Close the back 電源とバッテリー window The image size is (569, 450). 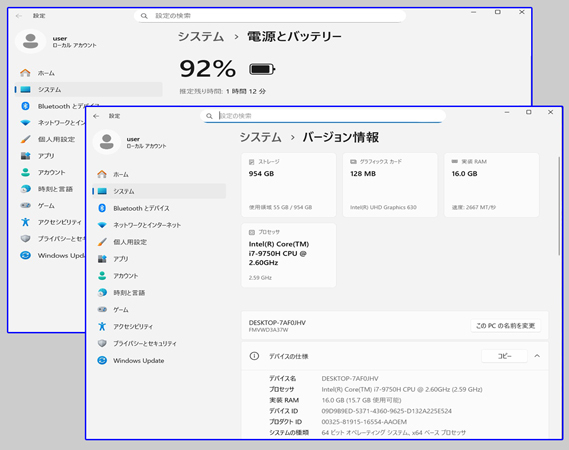pos(522,12)
